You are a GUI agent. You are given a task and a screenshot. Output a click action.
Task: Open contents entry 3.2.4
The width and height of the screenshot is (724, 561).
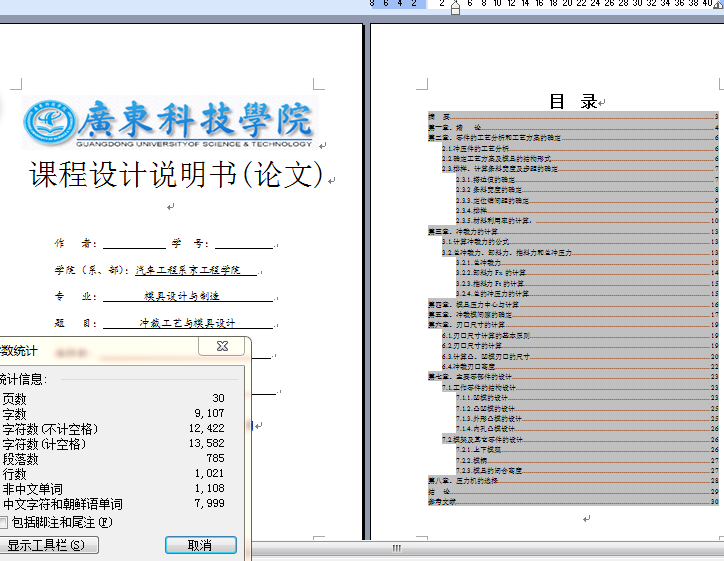(587, 294)
